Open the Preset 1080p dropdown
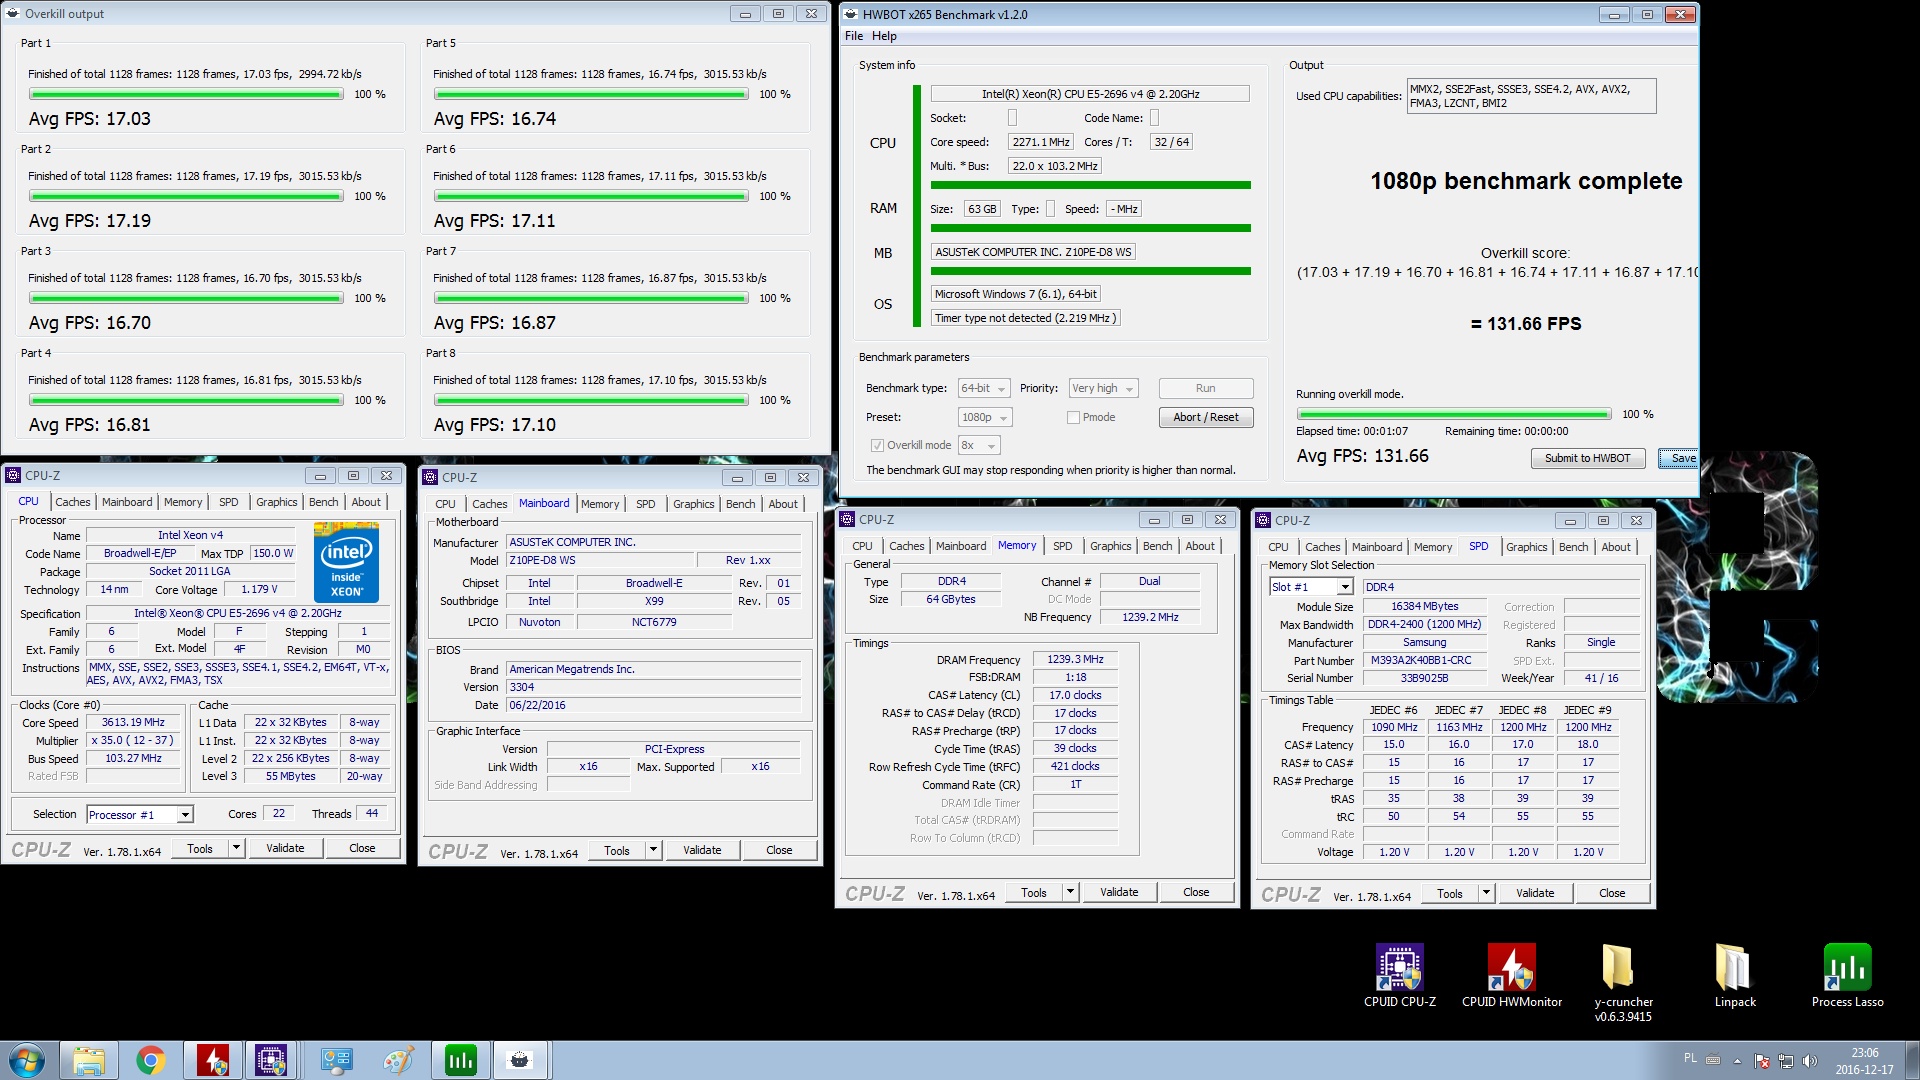Image resolution: width=1920 pixels, height=1080 pixels. 985,417
